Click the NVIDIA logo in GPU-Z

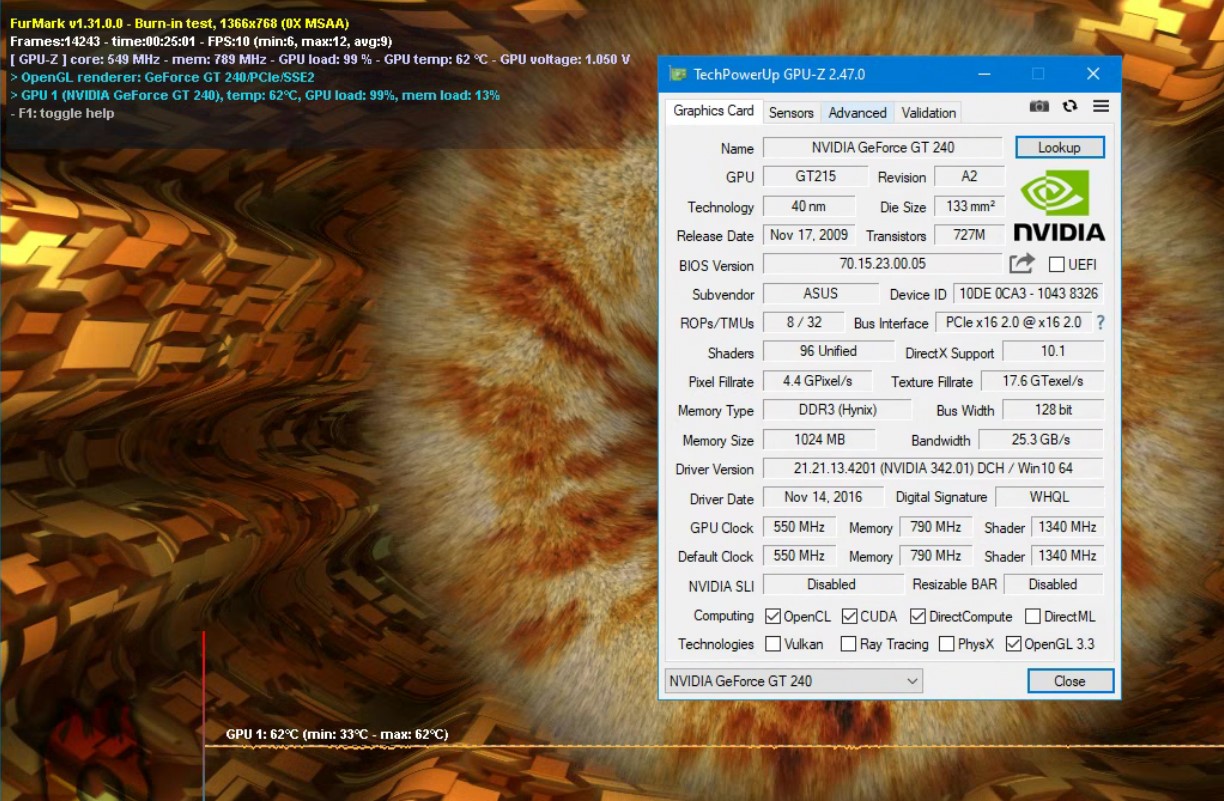click(x=1059, y=206)
